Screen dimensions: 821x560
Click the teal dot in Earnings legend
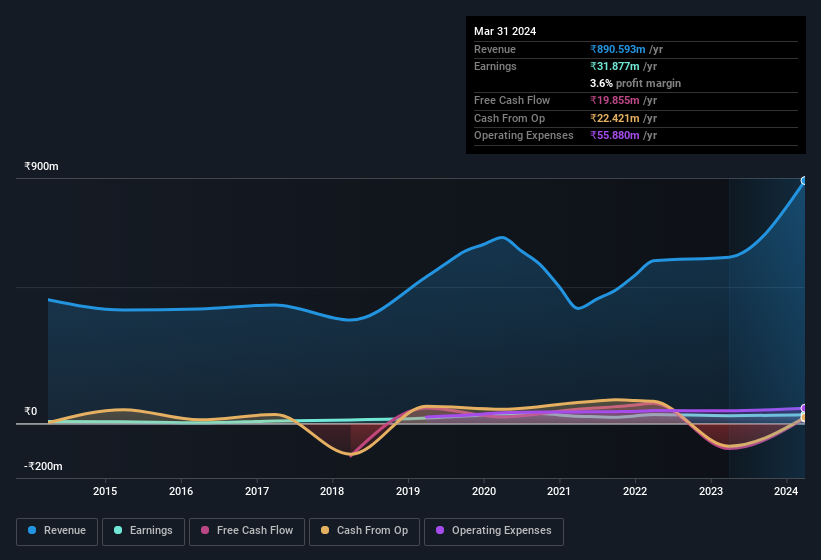coord(118,530)
